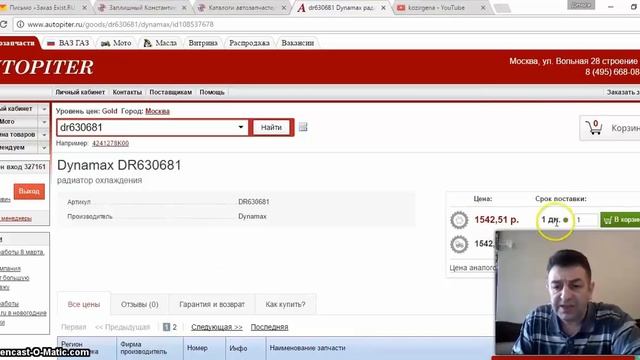Close the kozorgena - YouTube browser tab

click(482, 8)
